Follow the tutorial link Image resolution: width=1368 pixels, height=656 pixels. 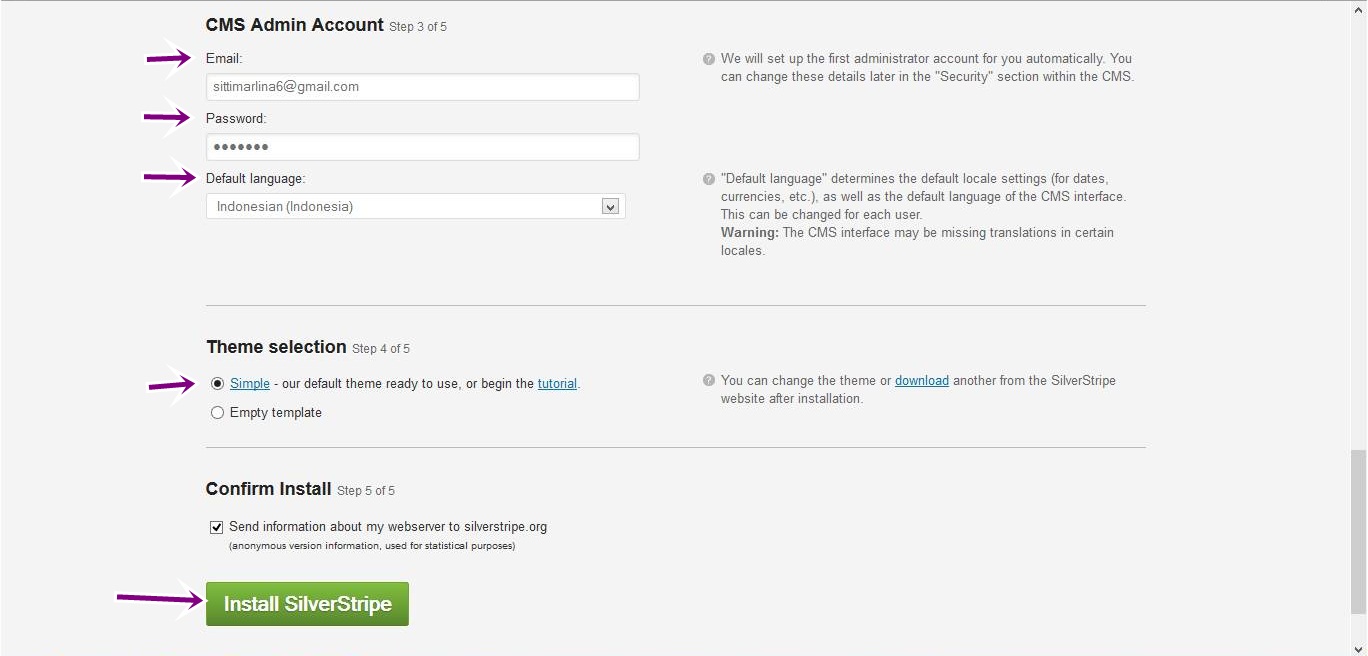point(557,384)
